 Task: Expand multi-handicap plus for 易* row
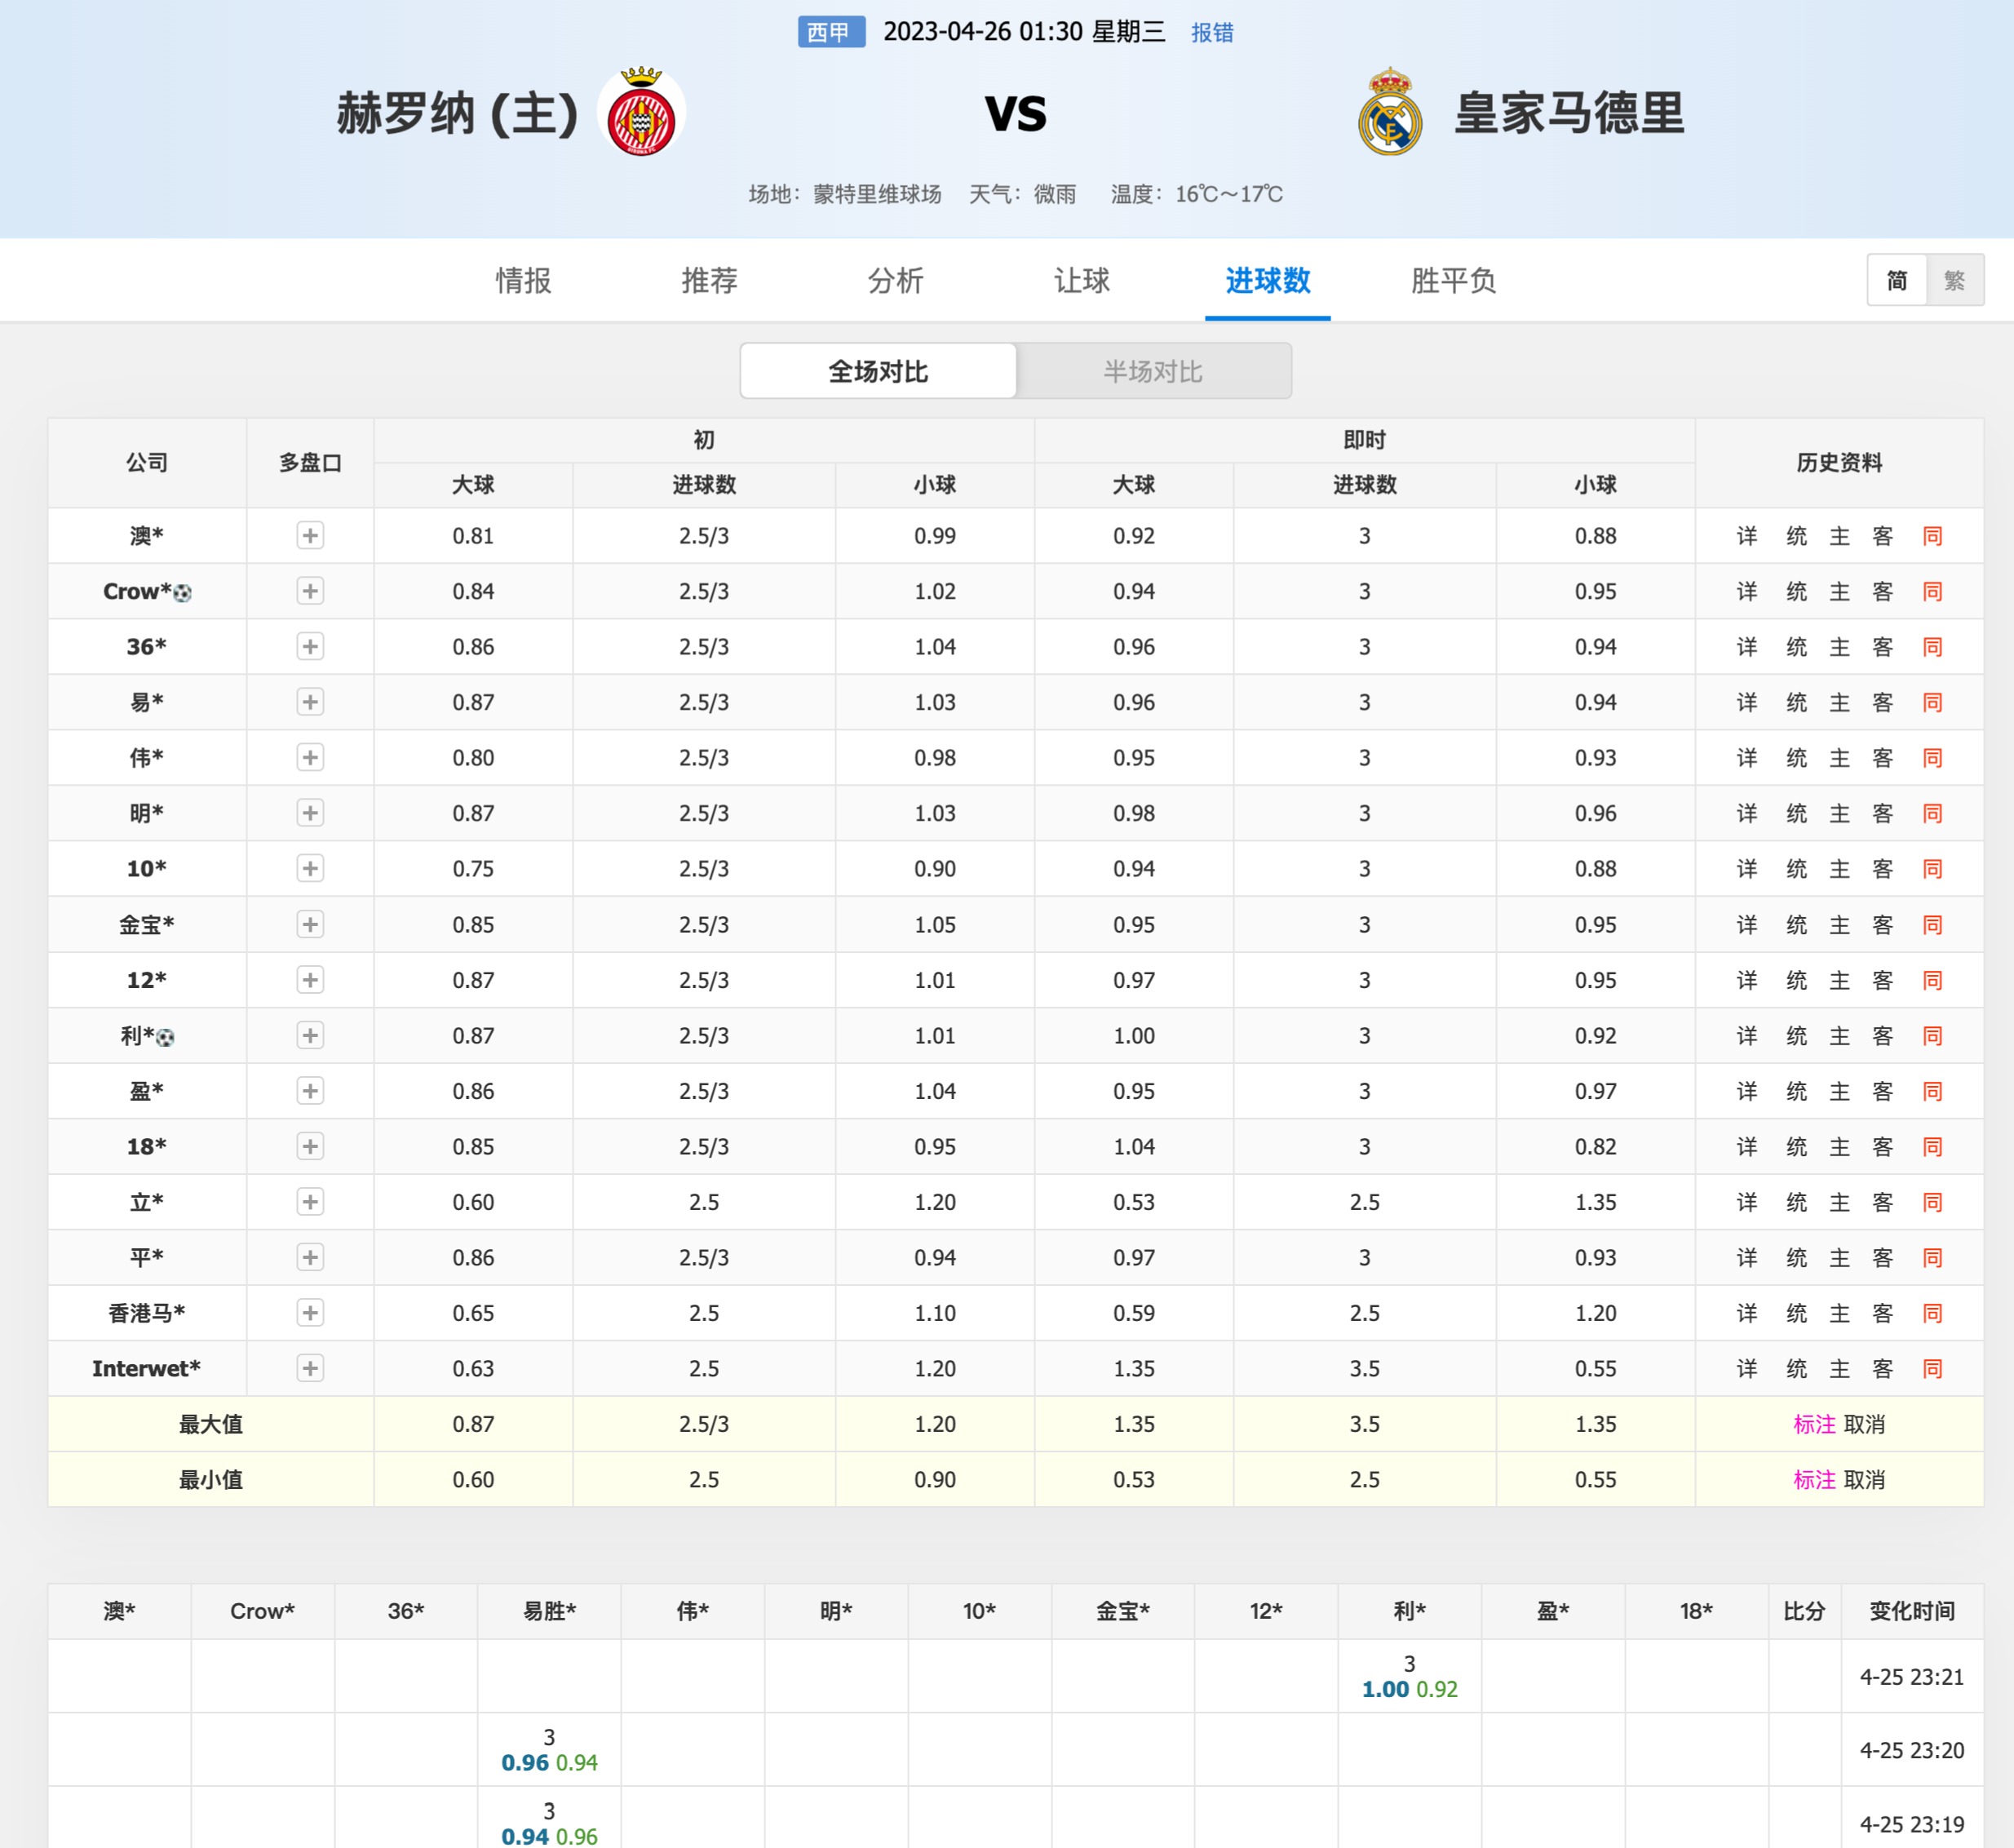click(310, 702)
